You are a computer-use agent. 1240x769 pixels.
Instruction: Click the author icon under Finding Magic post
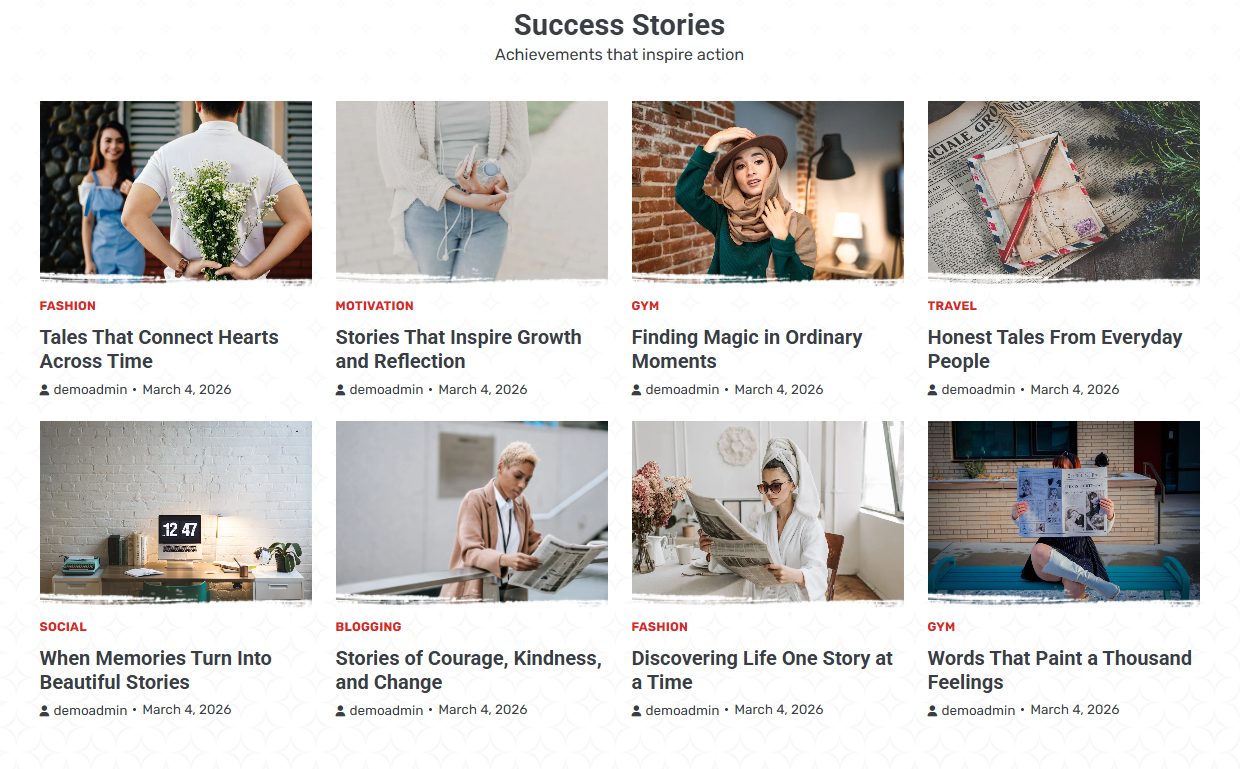click(x=637, y=390)
